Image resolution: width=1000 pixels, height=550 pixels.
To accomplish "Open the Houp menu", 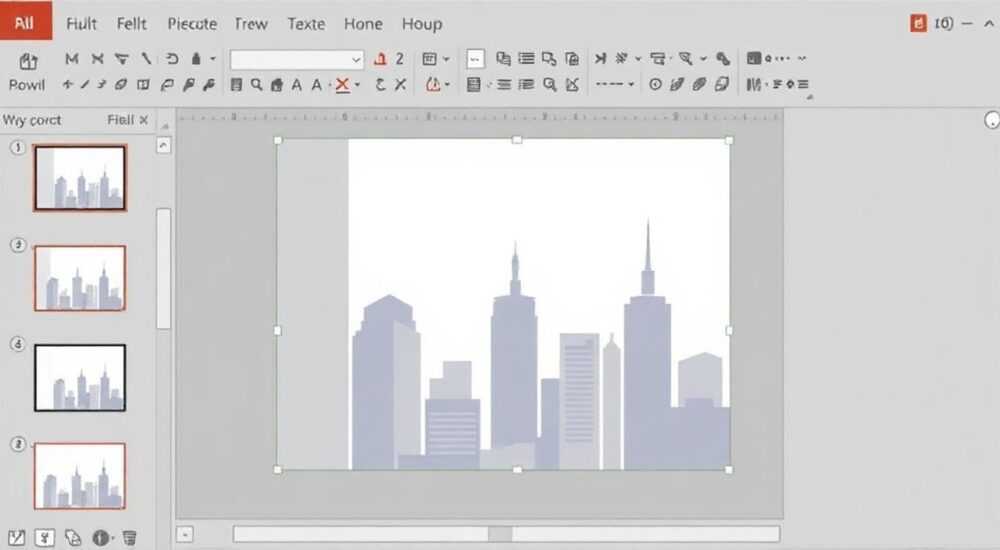I will coord(422,24).
